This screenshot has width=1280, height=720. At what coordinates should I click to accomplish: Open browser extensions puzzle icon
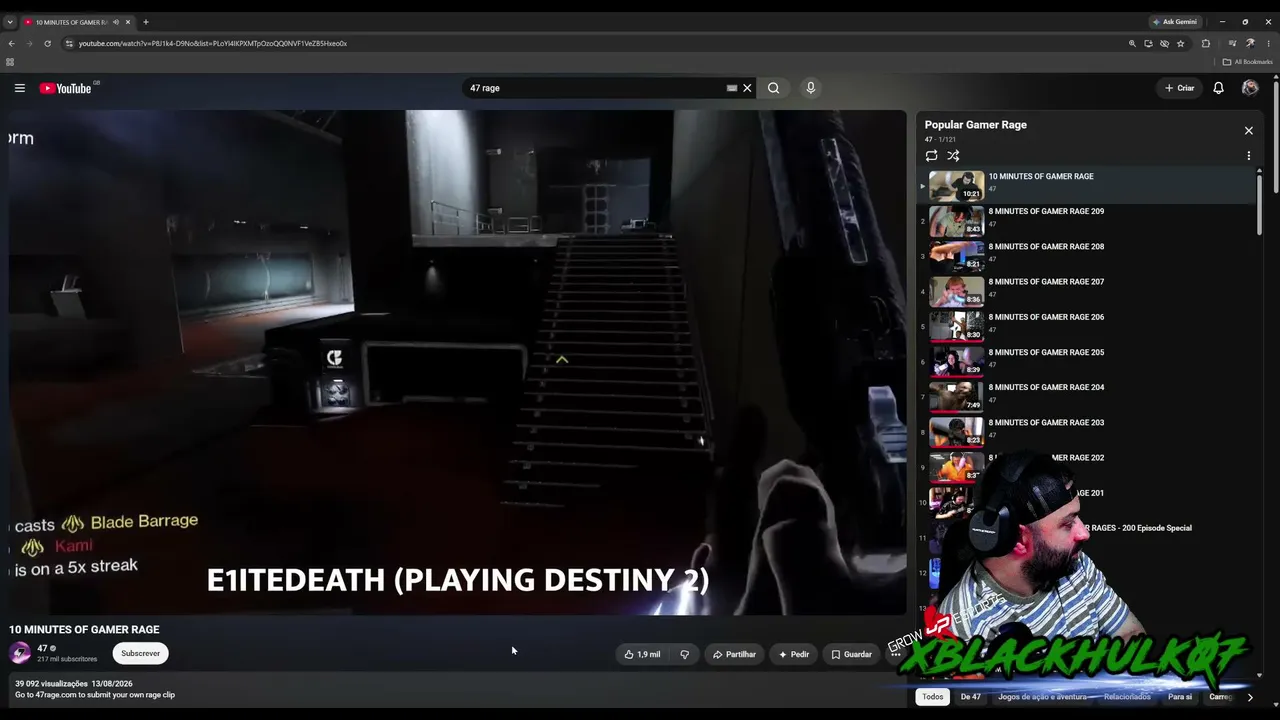(x=1206, y=43)
